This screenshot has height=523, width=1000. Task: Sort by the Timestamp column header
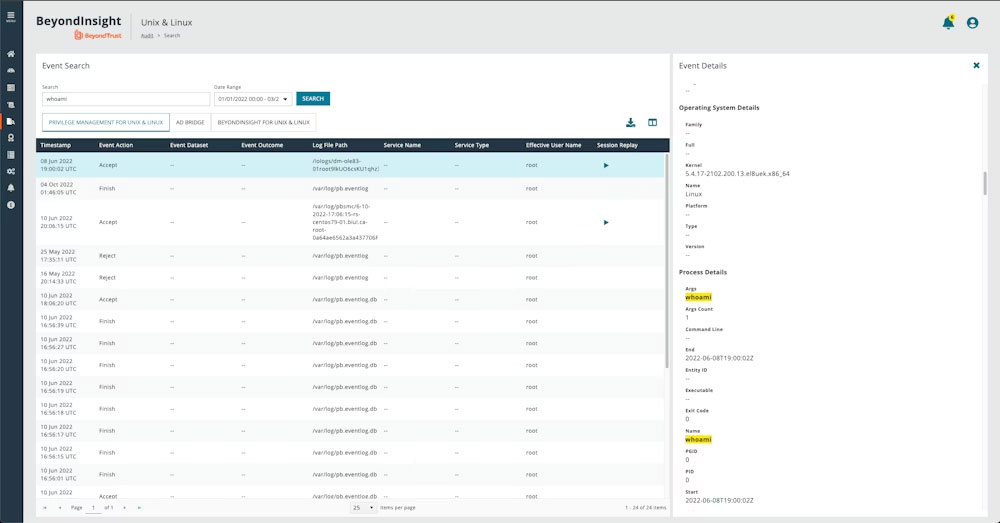tap(56, 145)
